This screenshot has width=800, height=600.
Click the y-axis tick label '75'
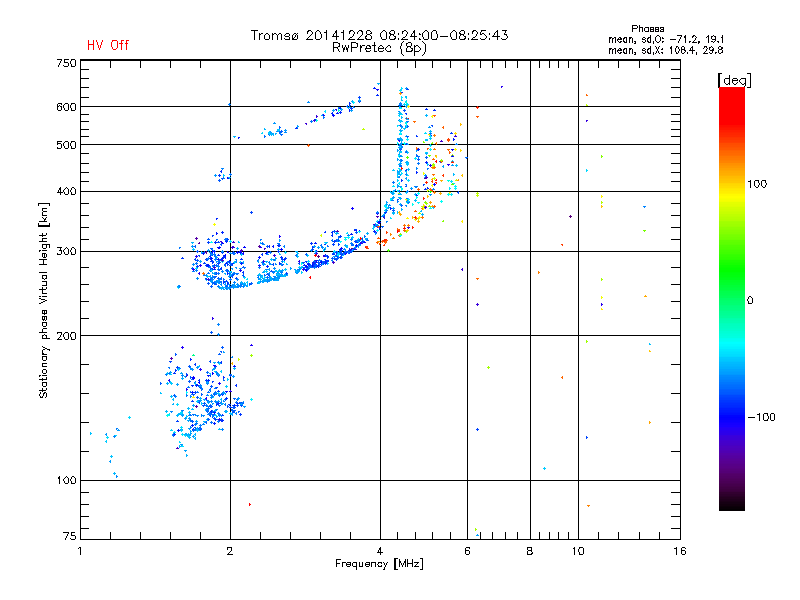point(70,536)
